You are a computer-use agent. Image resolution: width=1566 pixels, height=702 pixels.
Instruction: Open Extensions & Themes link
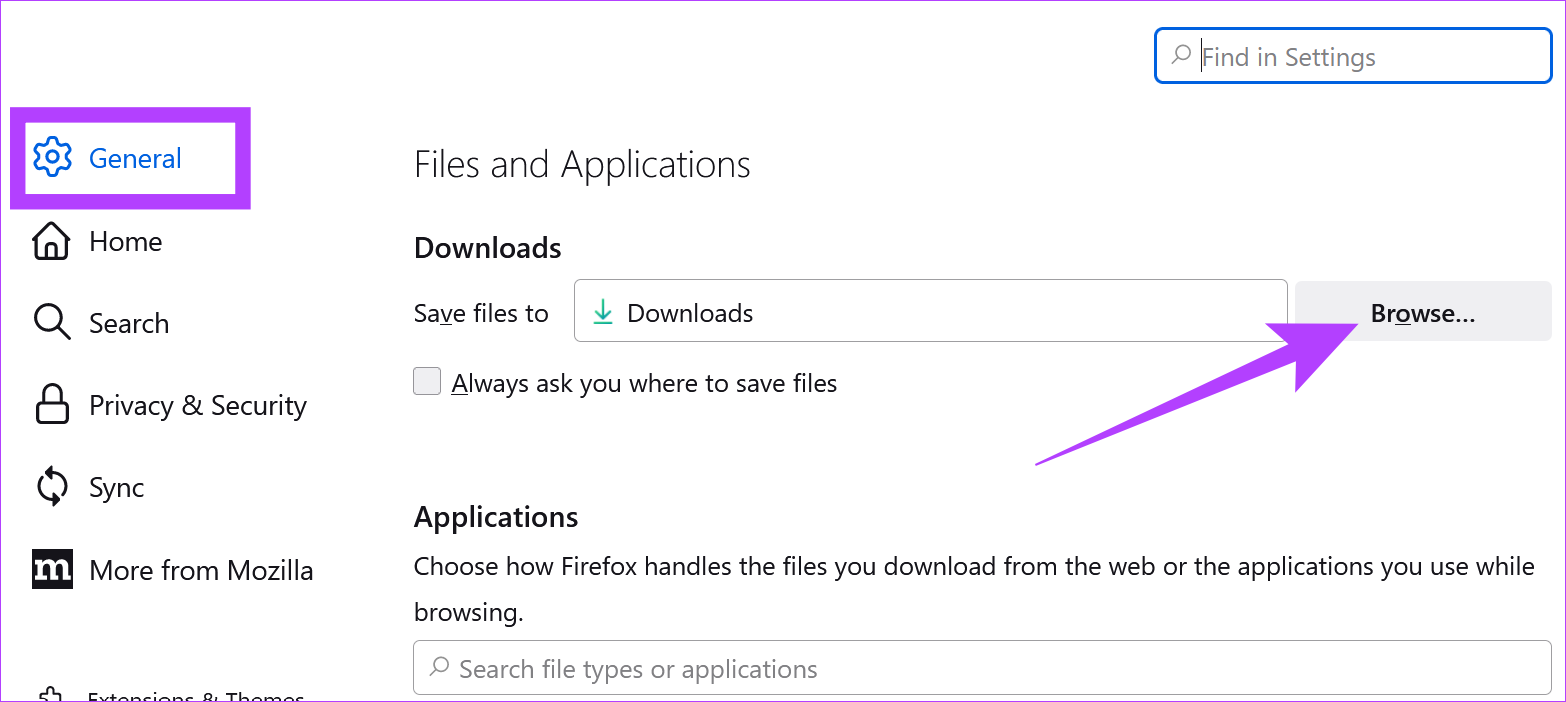[x=195, y=696]
